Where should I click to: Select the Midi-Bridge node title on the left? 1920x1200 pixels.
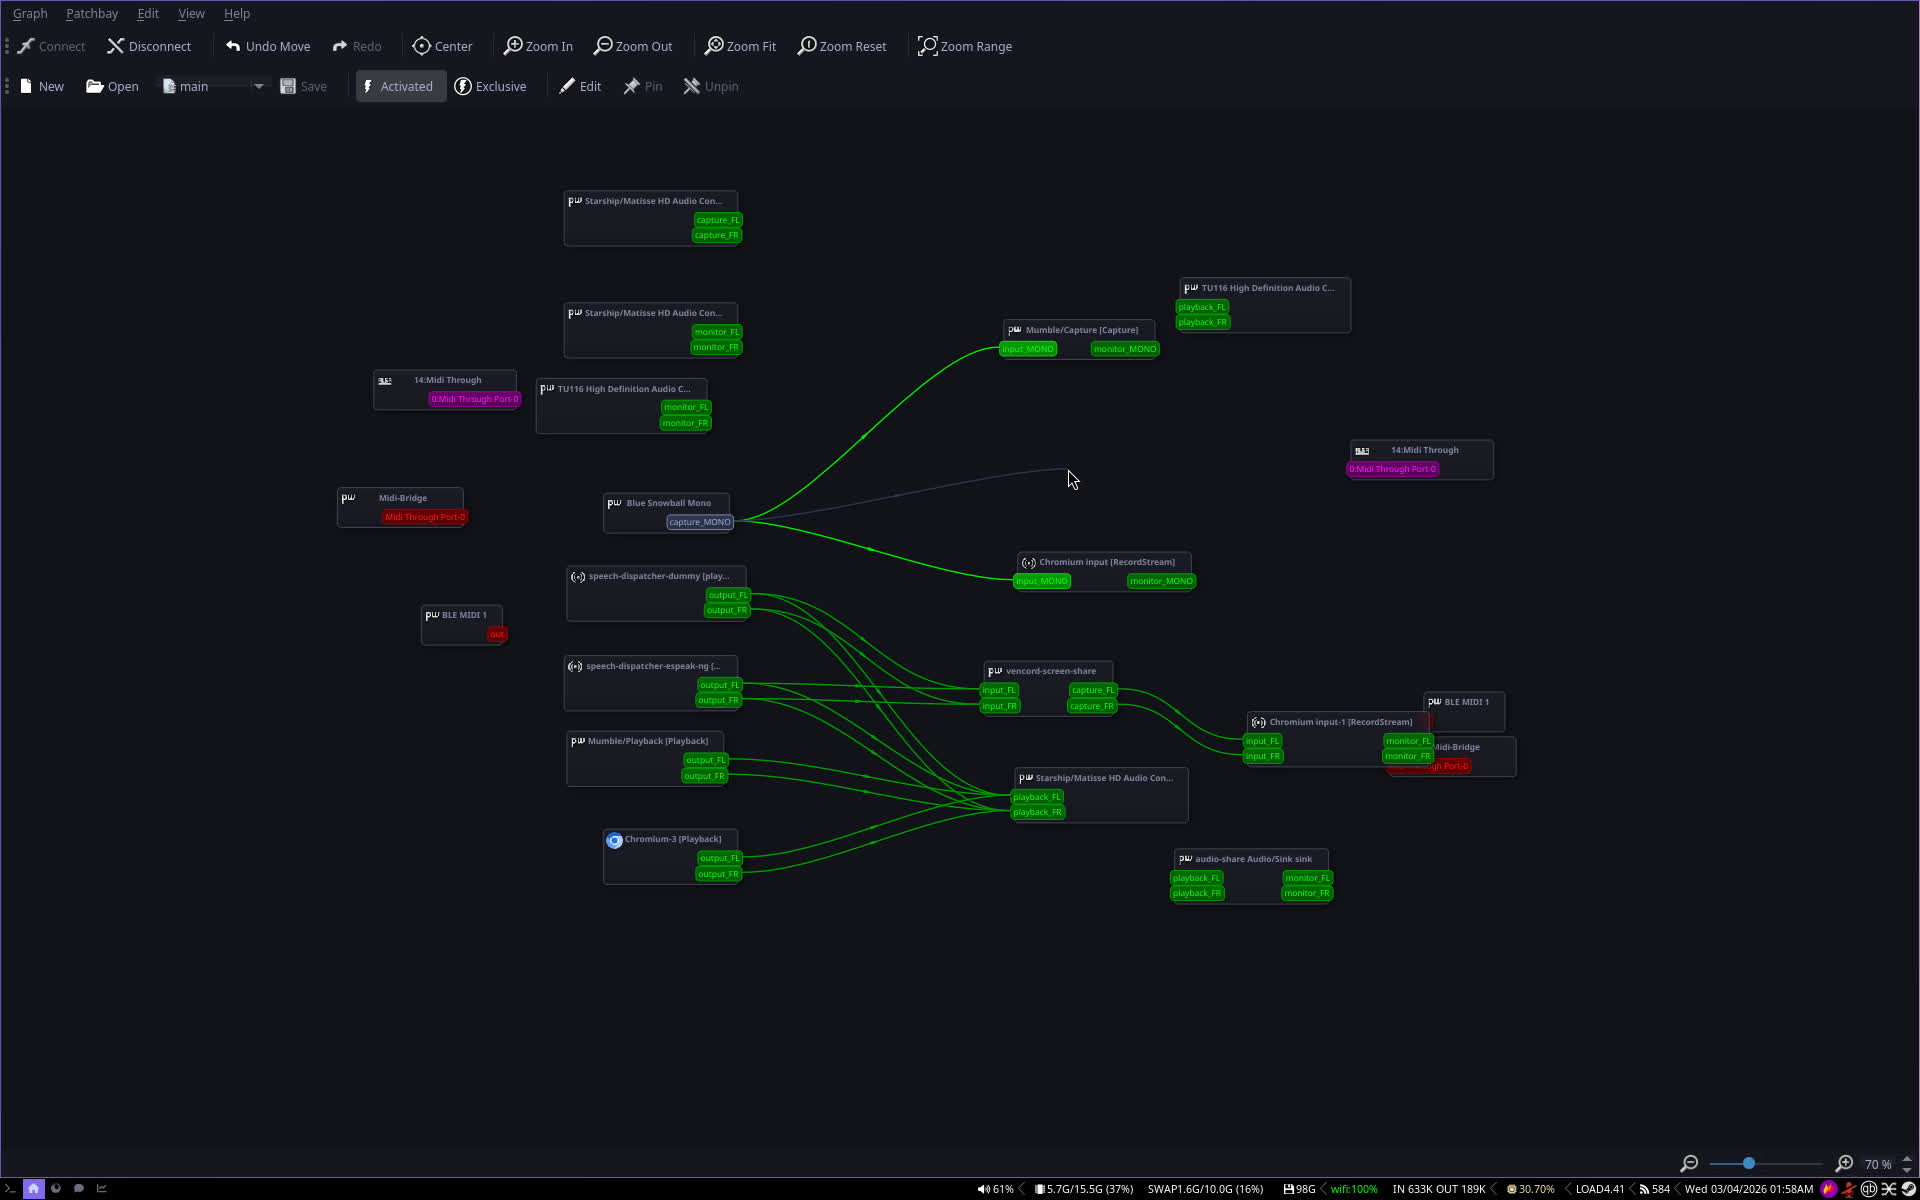403,498
